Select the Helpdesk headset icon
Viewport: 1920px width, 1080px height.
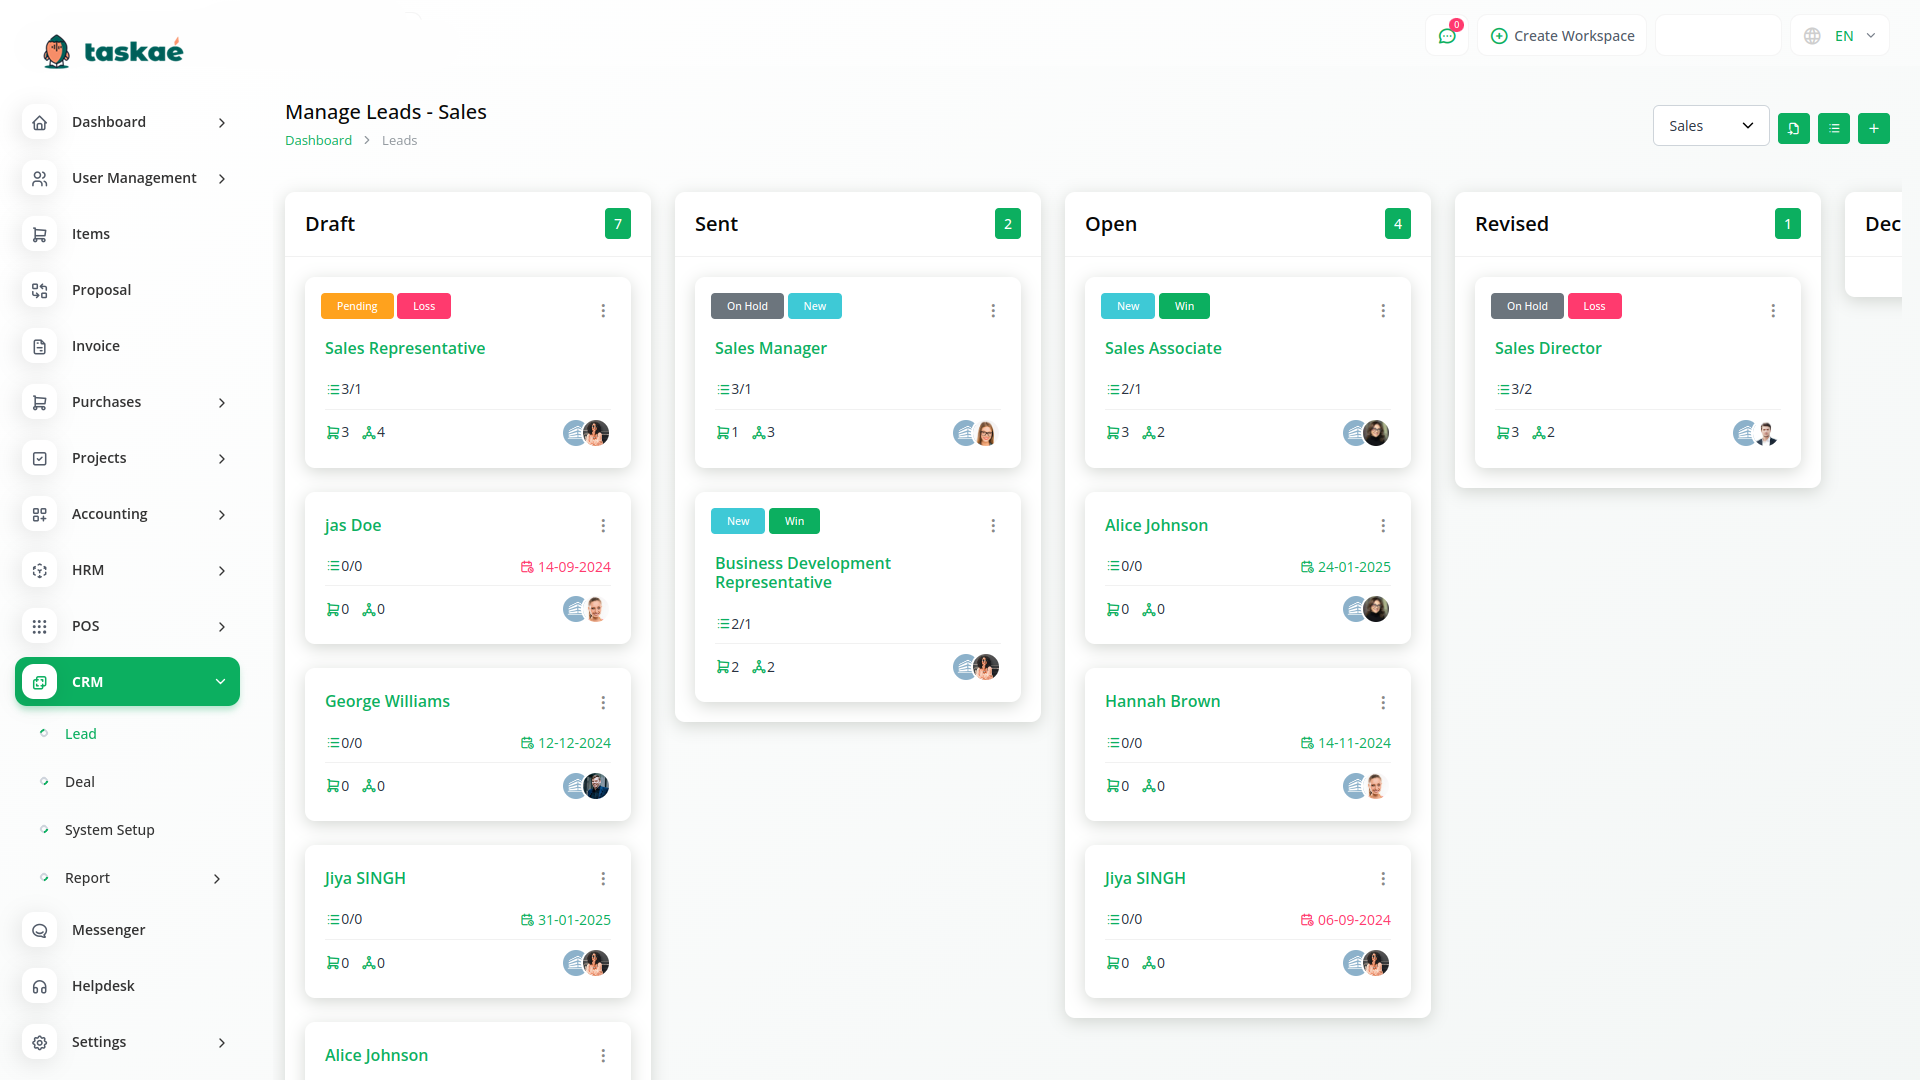point(40,986)
